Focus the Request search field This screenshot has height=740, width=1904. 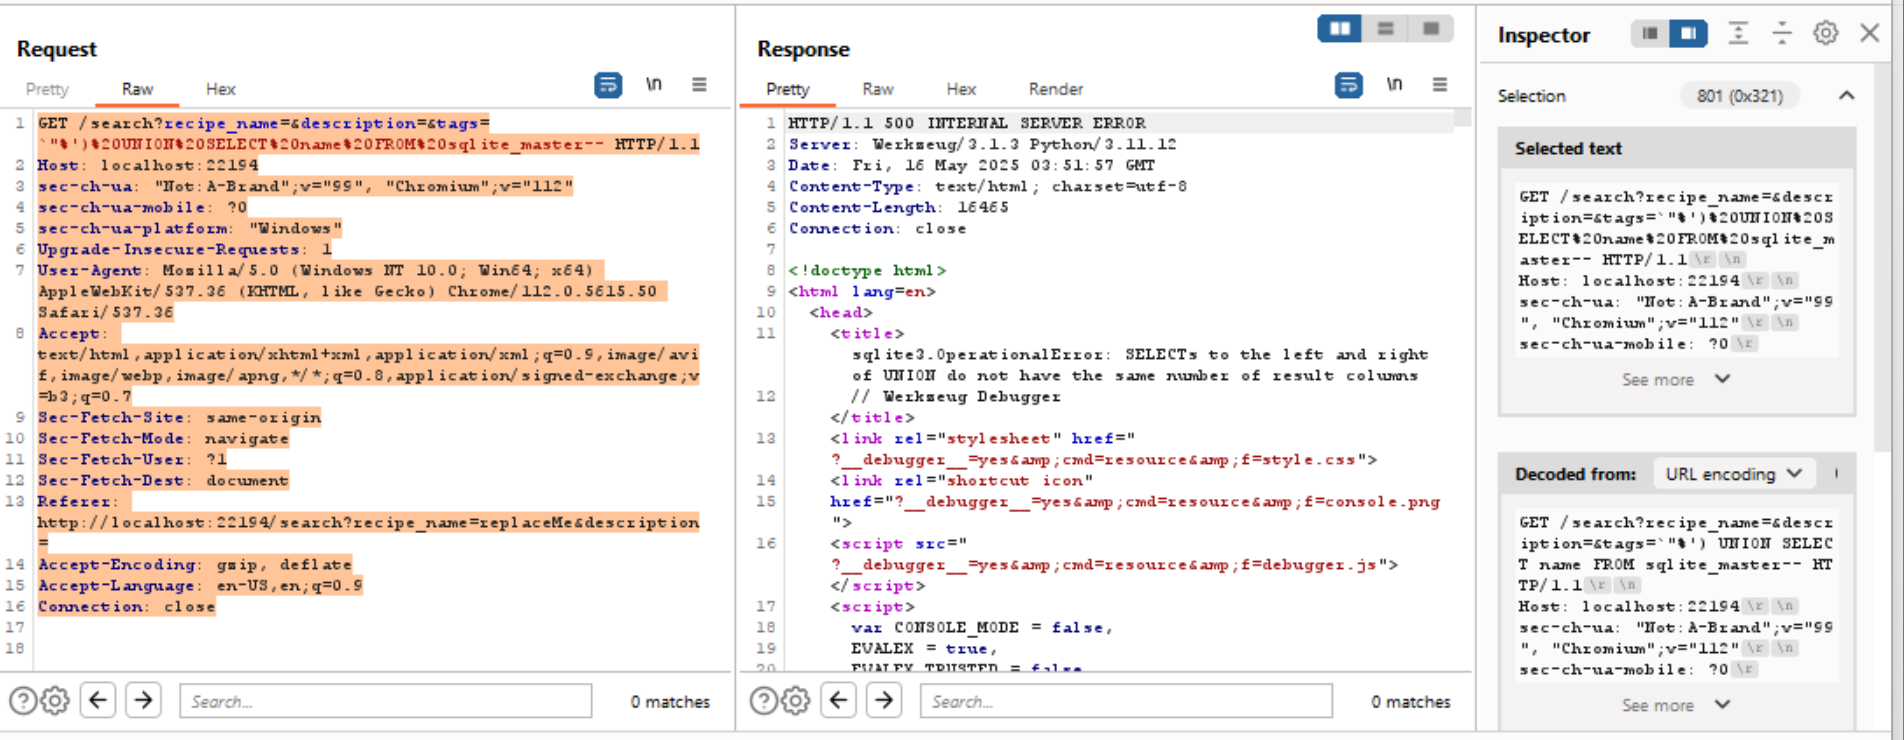(385, 701)
